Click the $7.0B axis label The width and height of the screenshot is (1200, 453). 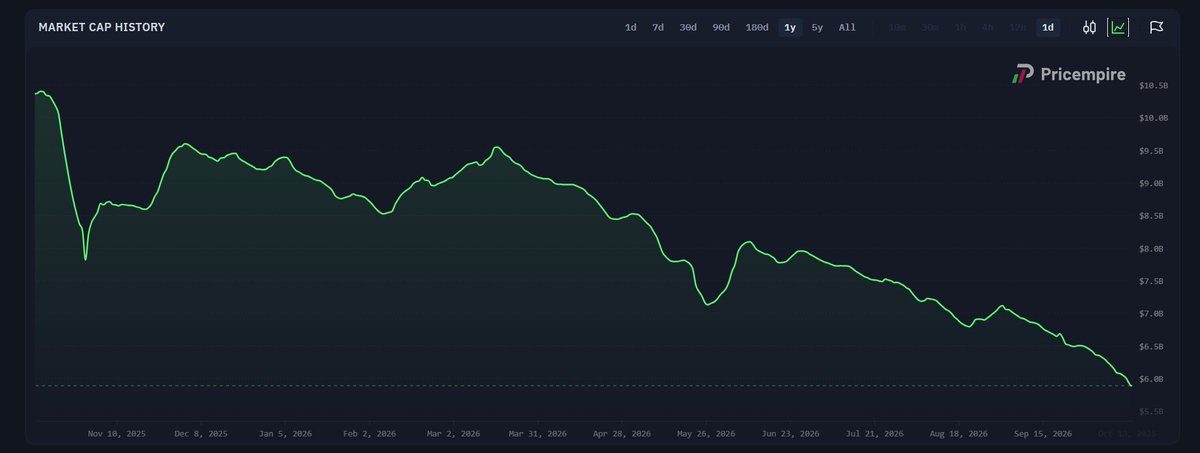pos(1151,314)
